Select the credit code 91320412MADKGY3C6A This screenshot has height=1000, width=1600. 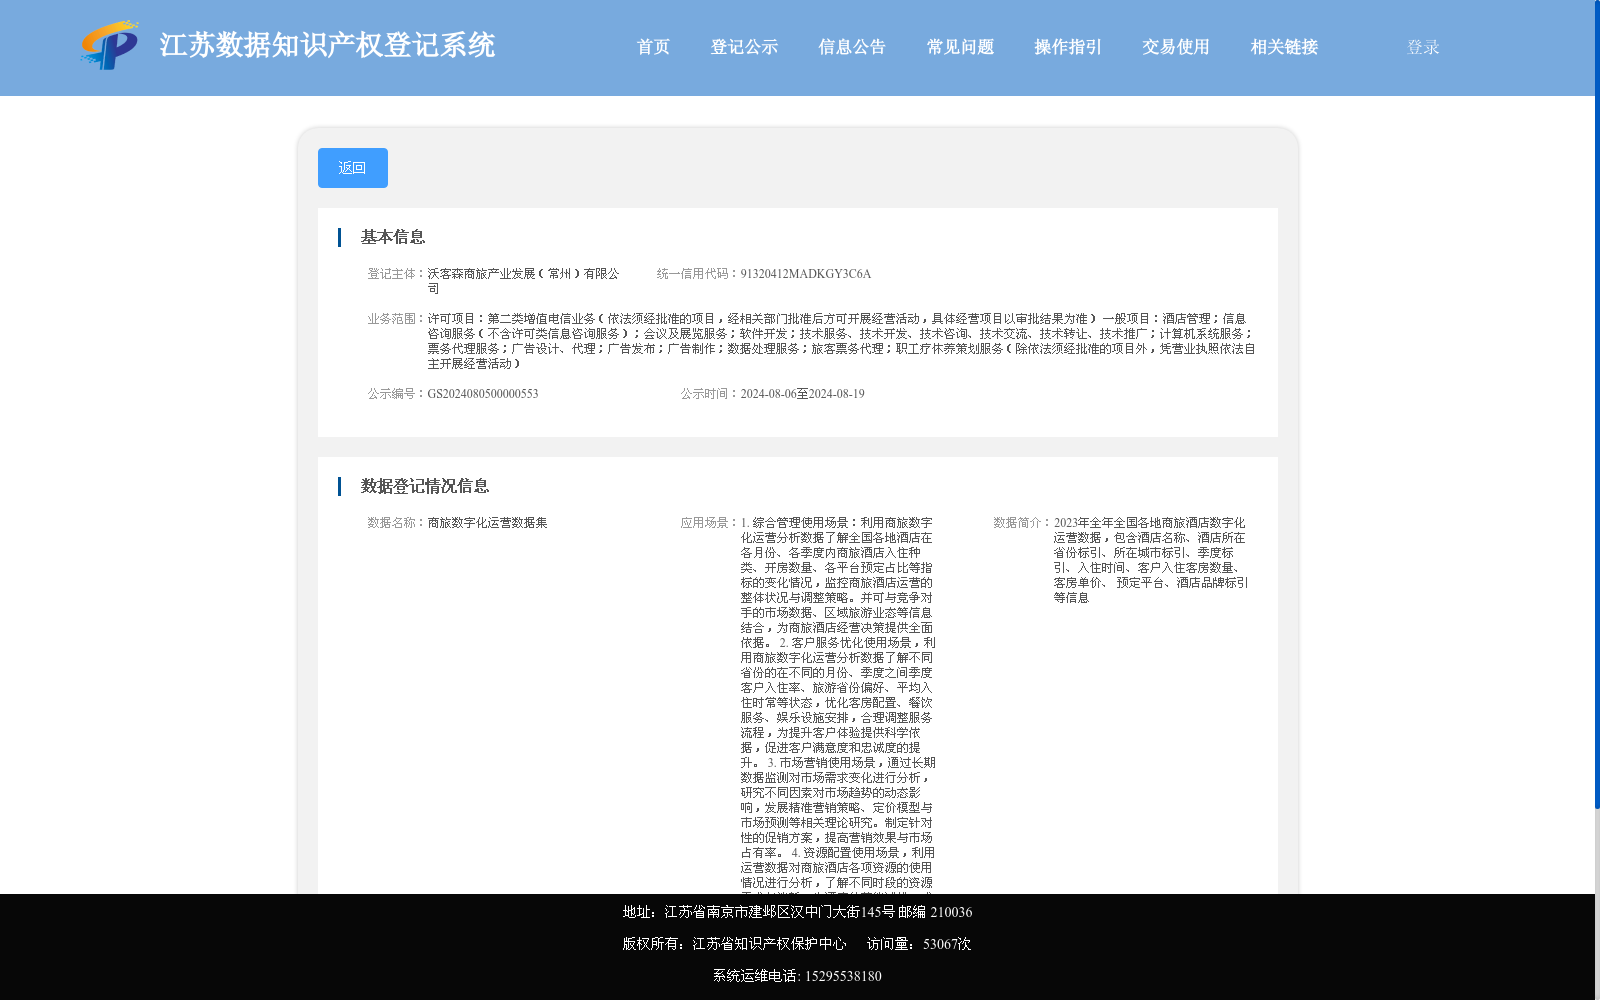(806, 274)
